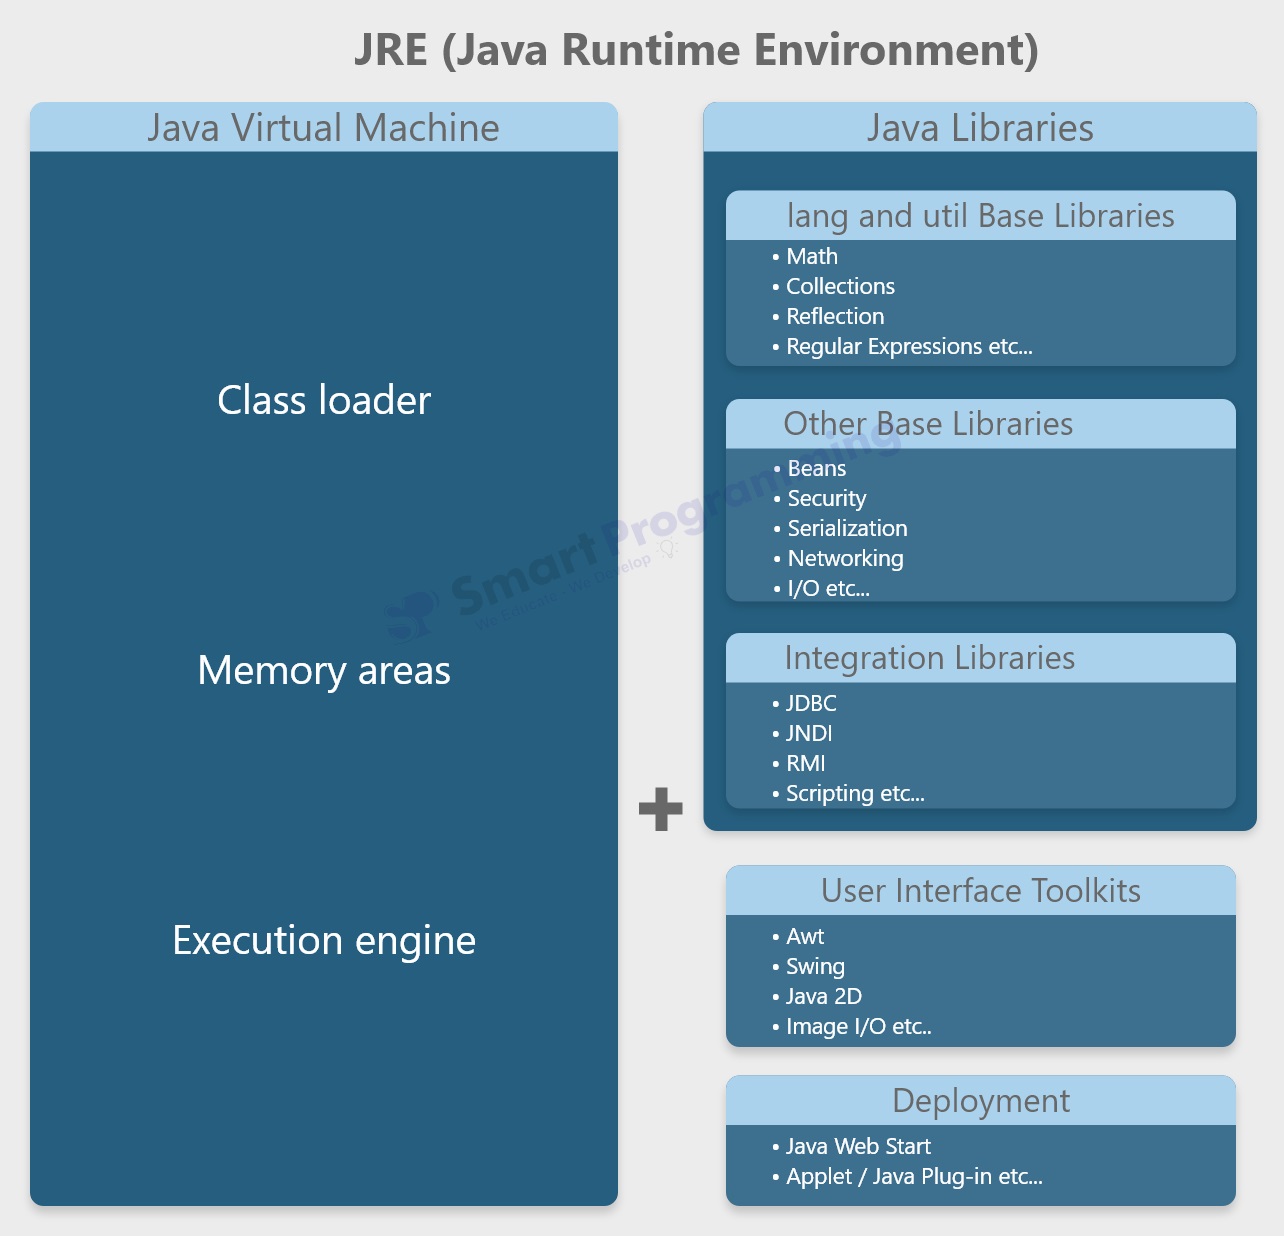Select the Swing bullet item

point(809,966)
